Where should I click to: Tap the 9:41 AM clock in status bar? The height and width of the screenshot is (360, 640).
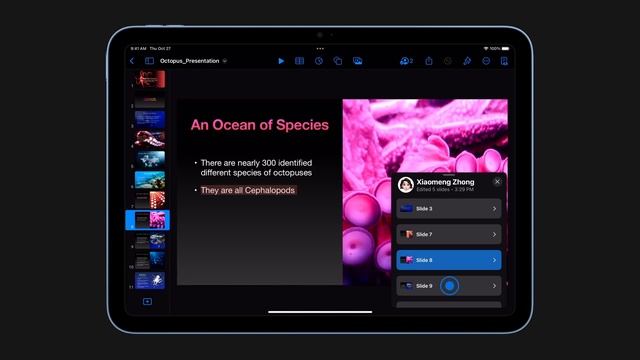[x=138, y=49]
